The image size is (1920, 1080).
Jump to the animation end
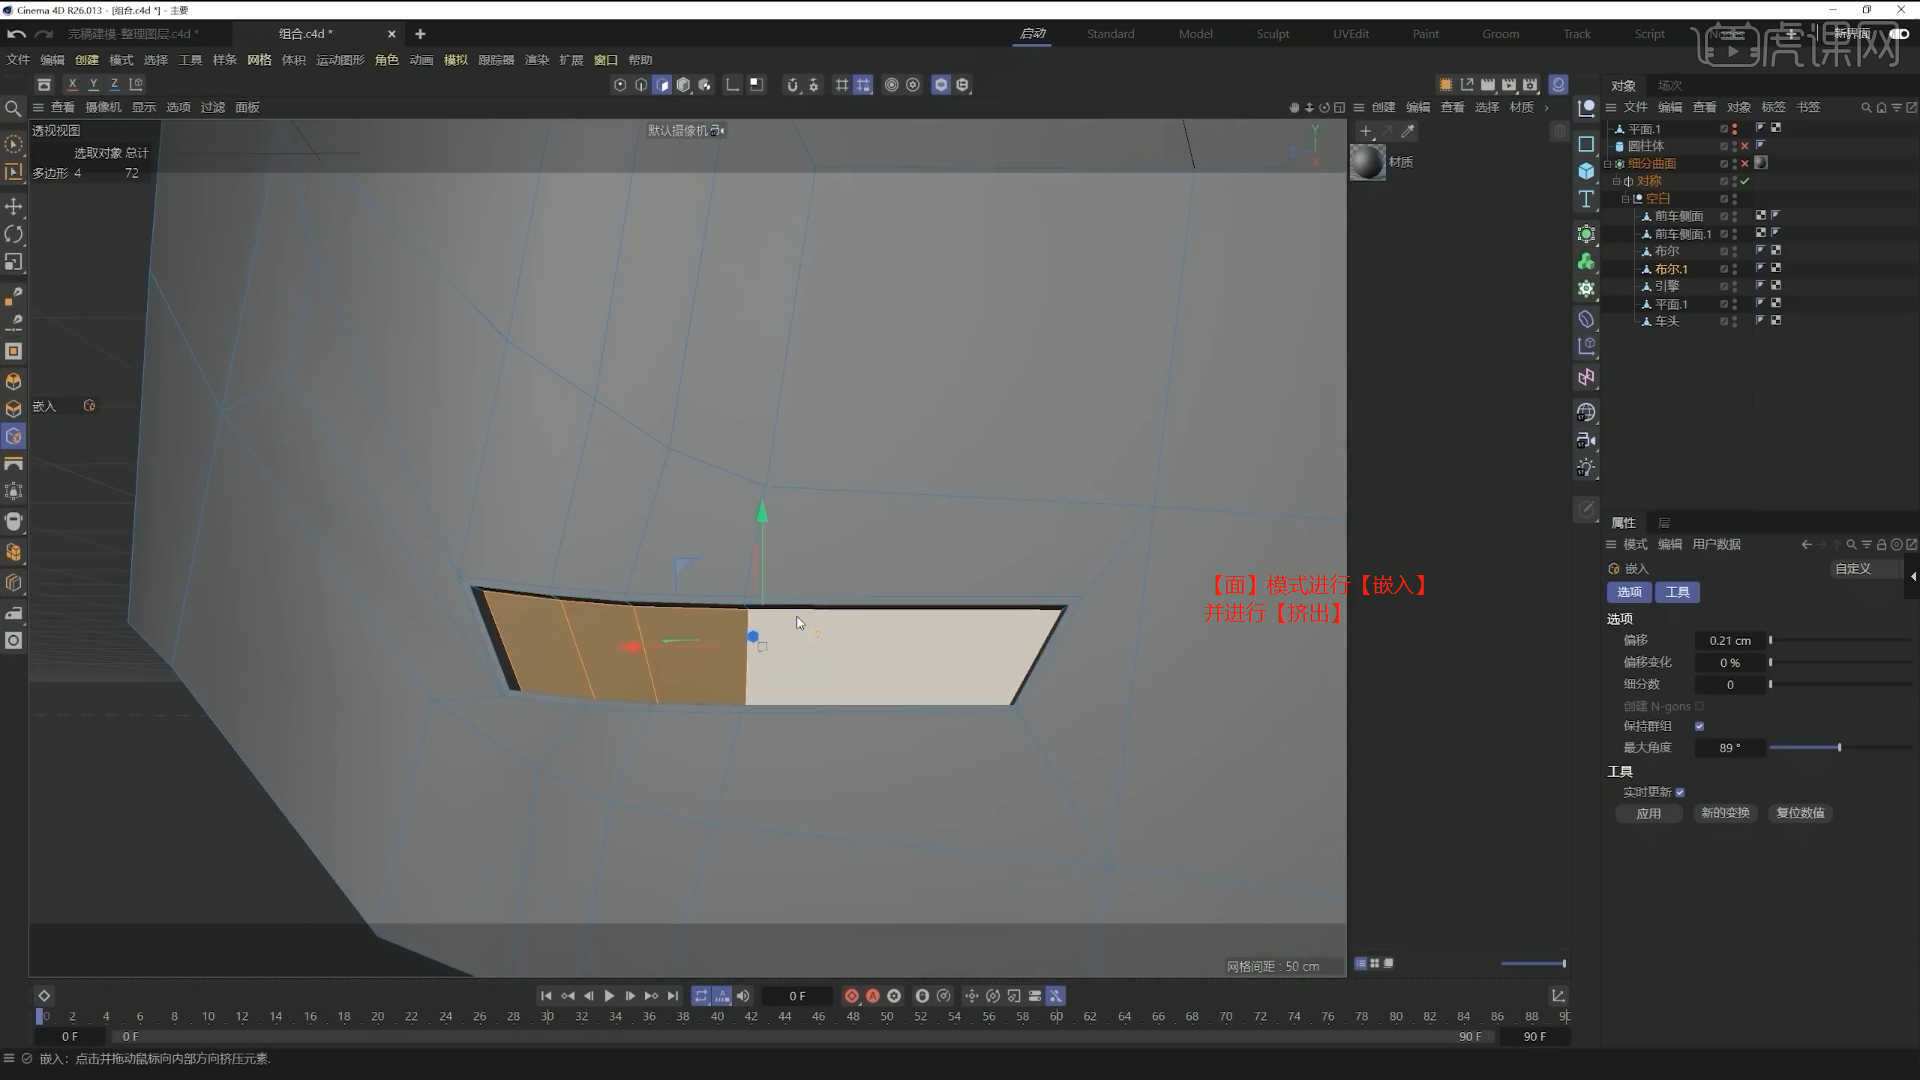click(x=673, y=996)
